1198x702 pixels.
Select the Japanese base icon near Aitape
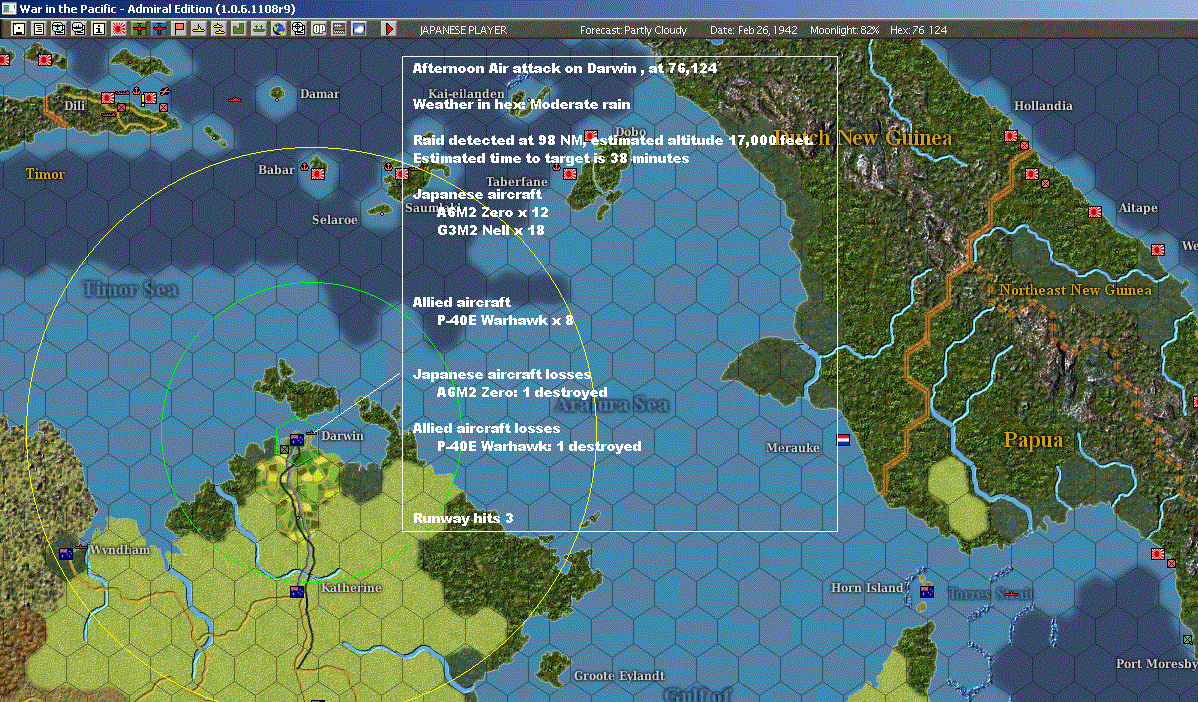coord(1095,212)
